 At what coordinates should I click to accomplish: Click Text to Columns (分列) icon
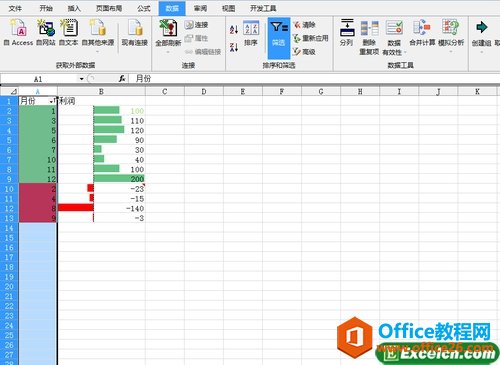(347, 32)
